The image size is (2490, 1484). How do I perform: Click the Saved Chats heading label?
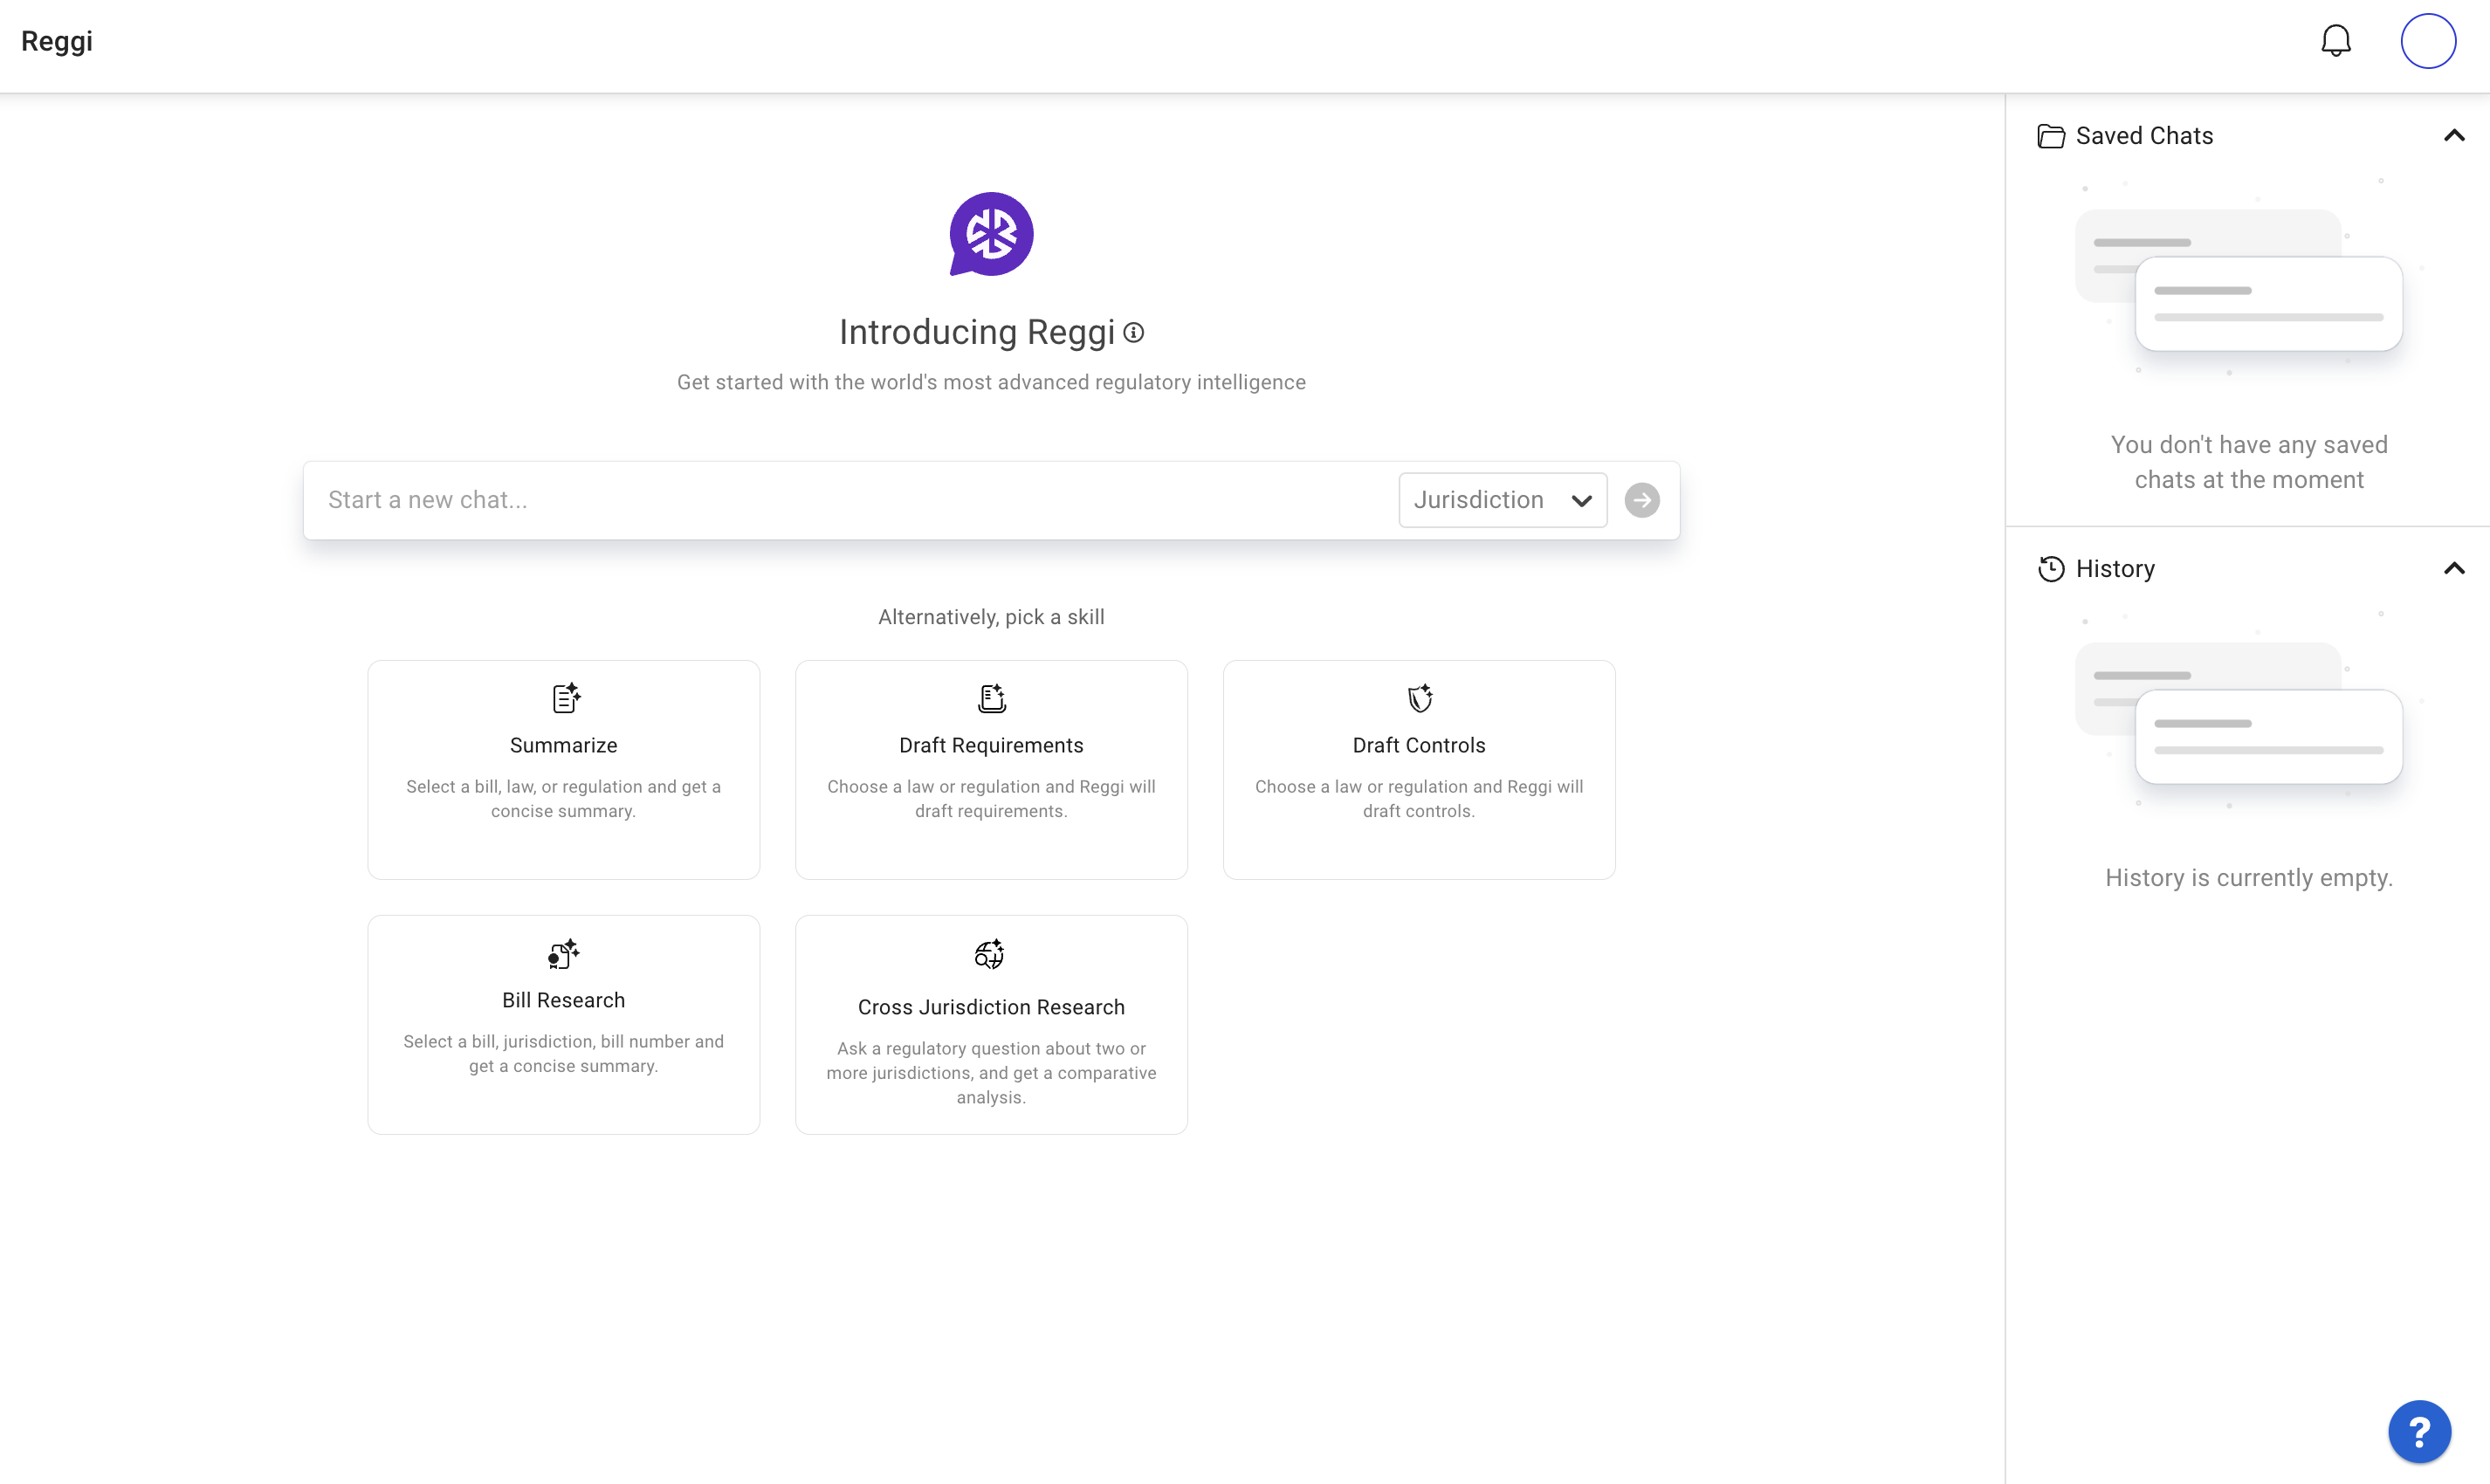(2144, 136)
